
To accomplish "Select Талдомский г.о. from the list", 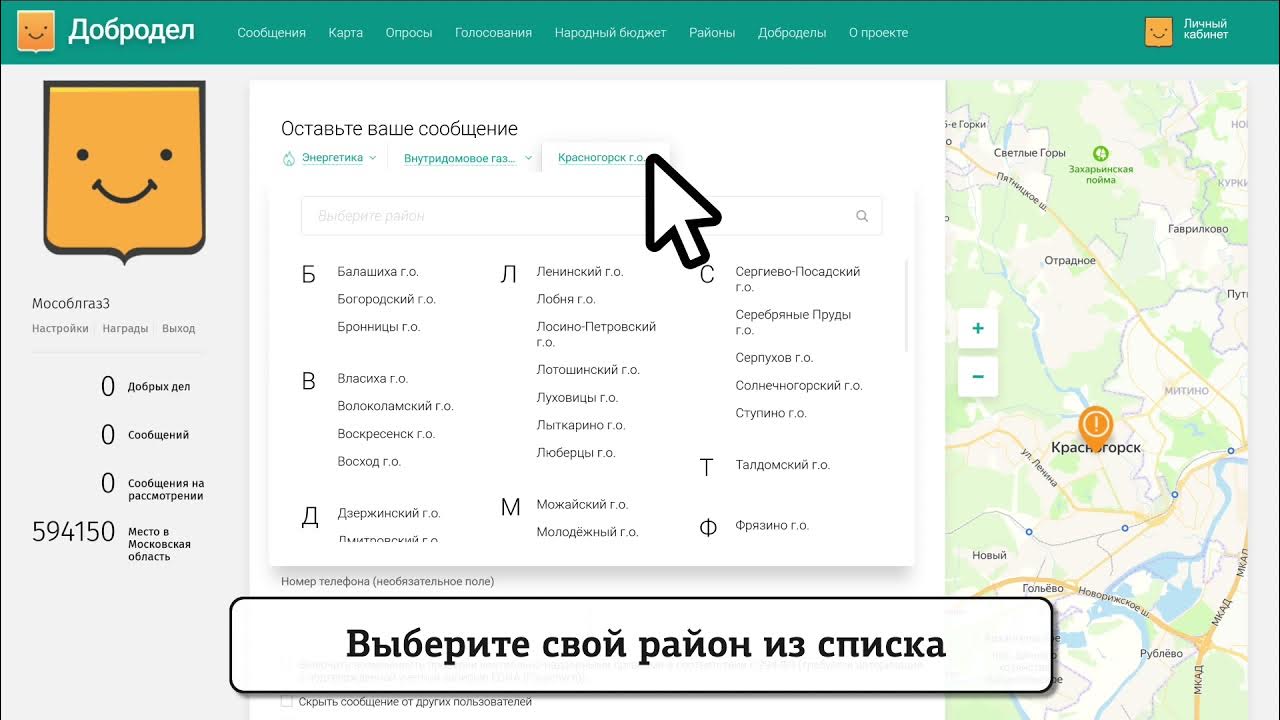I will [x=783, y=465].
